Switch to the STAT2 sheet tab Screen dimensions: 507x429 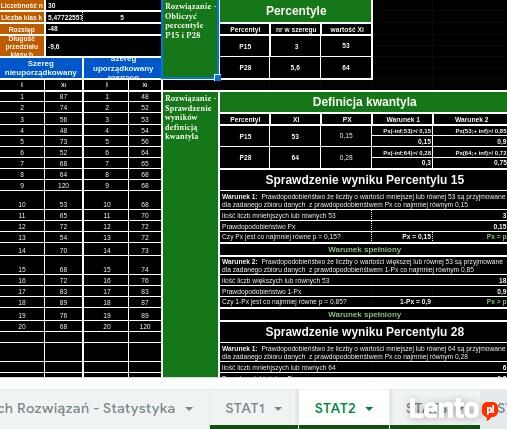[335, 408]
